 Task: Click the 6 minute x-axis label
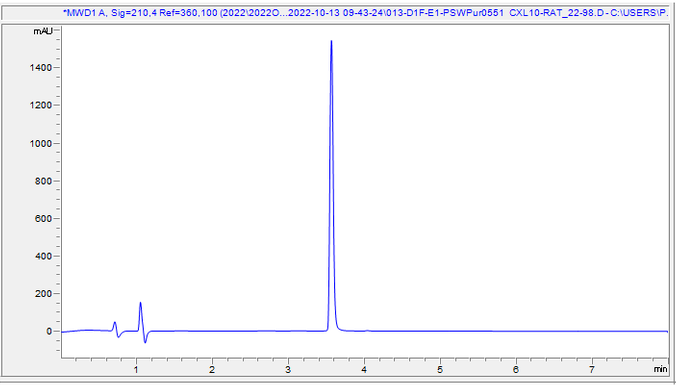coord(516,369)
